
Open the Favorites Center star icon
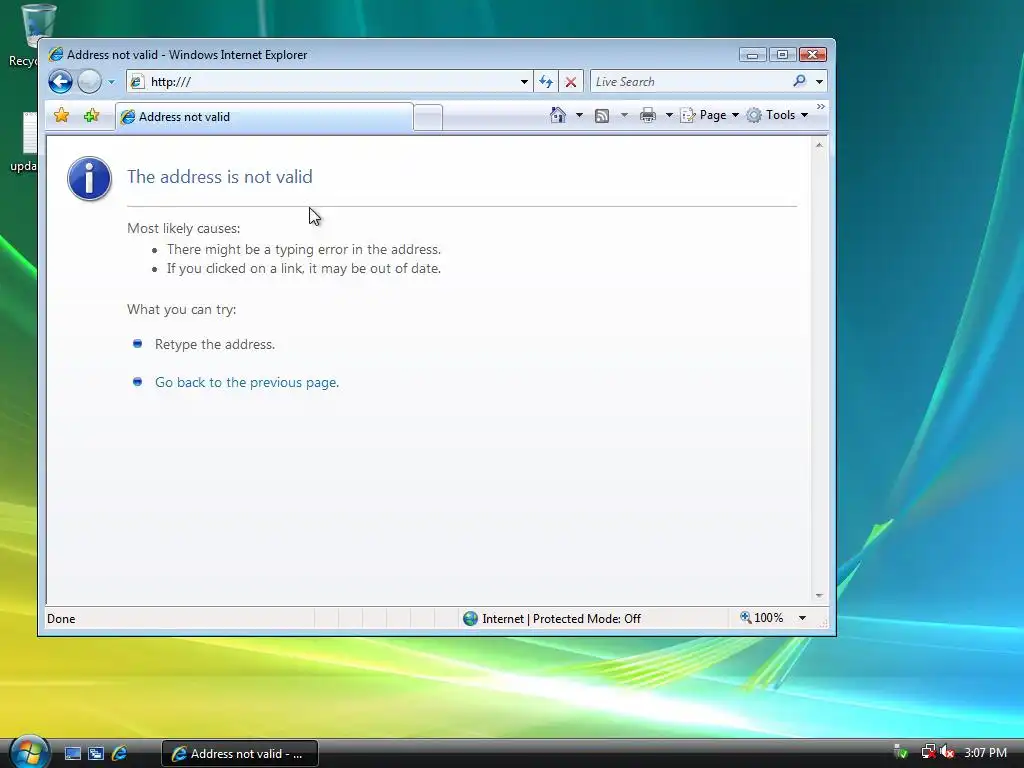(x=61, y=116)
